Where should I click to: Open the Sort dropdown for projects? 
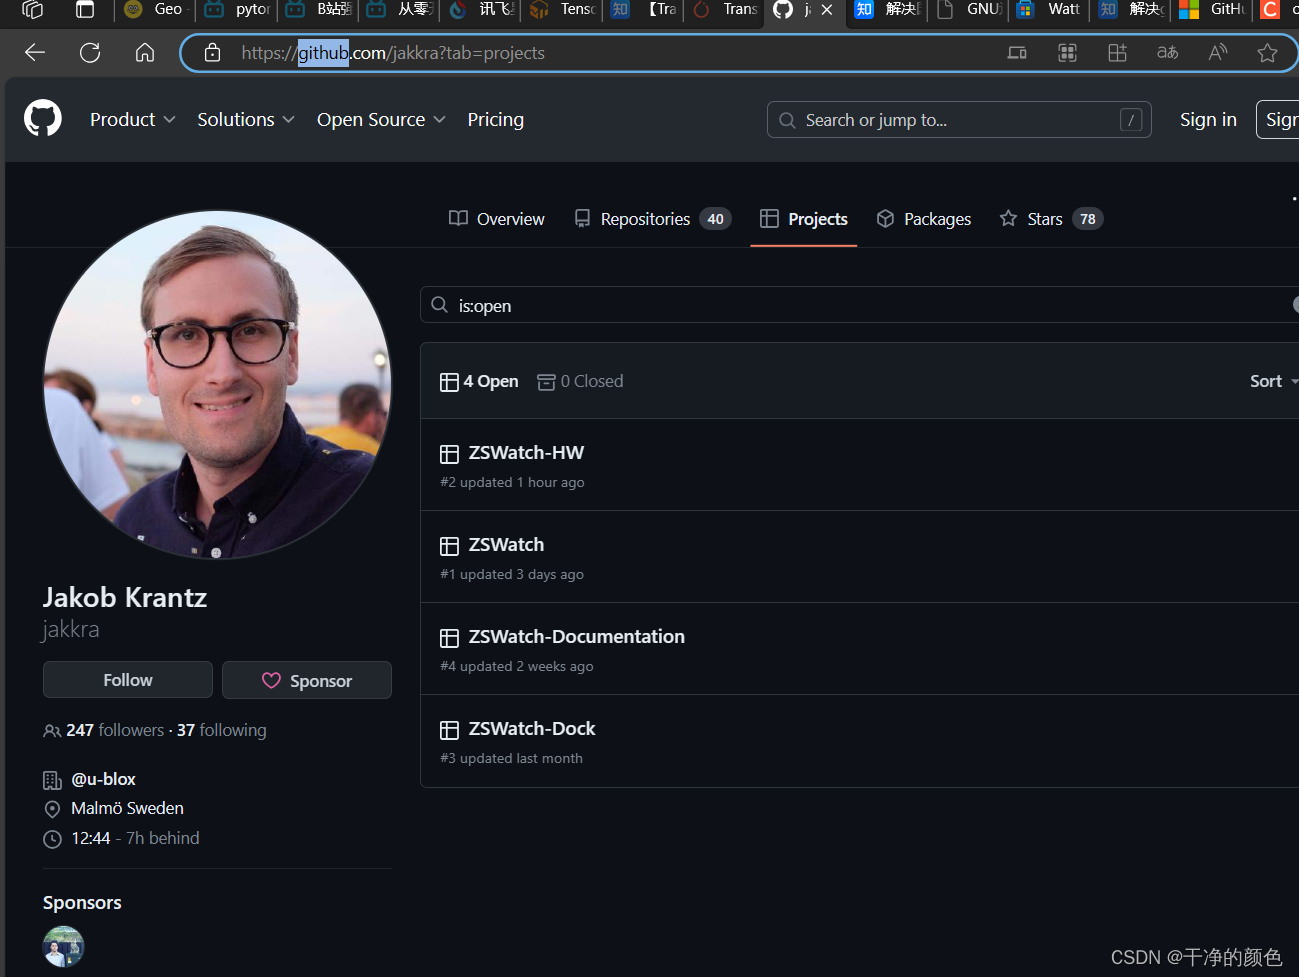(1270, 381)
